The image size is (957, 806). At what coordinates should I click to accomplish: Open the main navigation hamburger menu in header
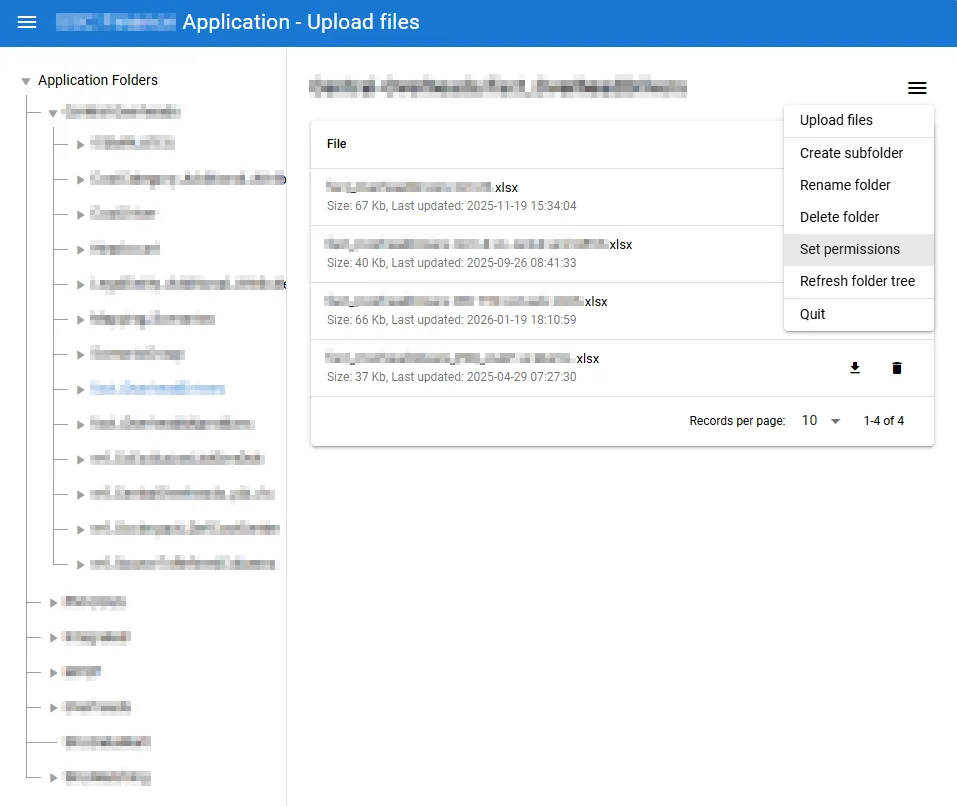tap(27, 22)
